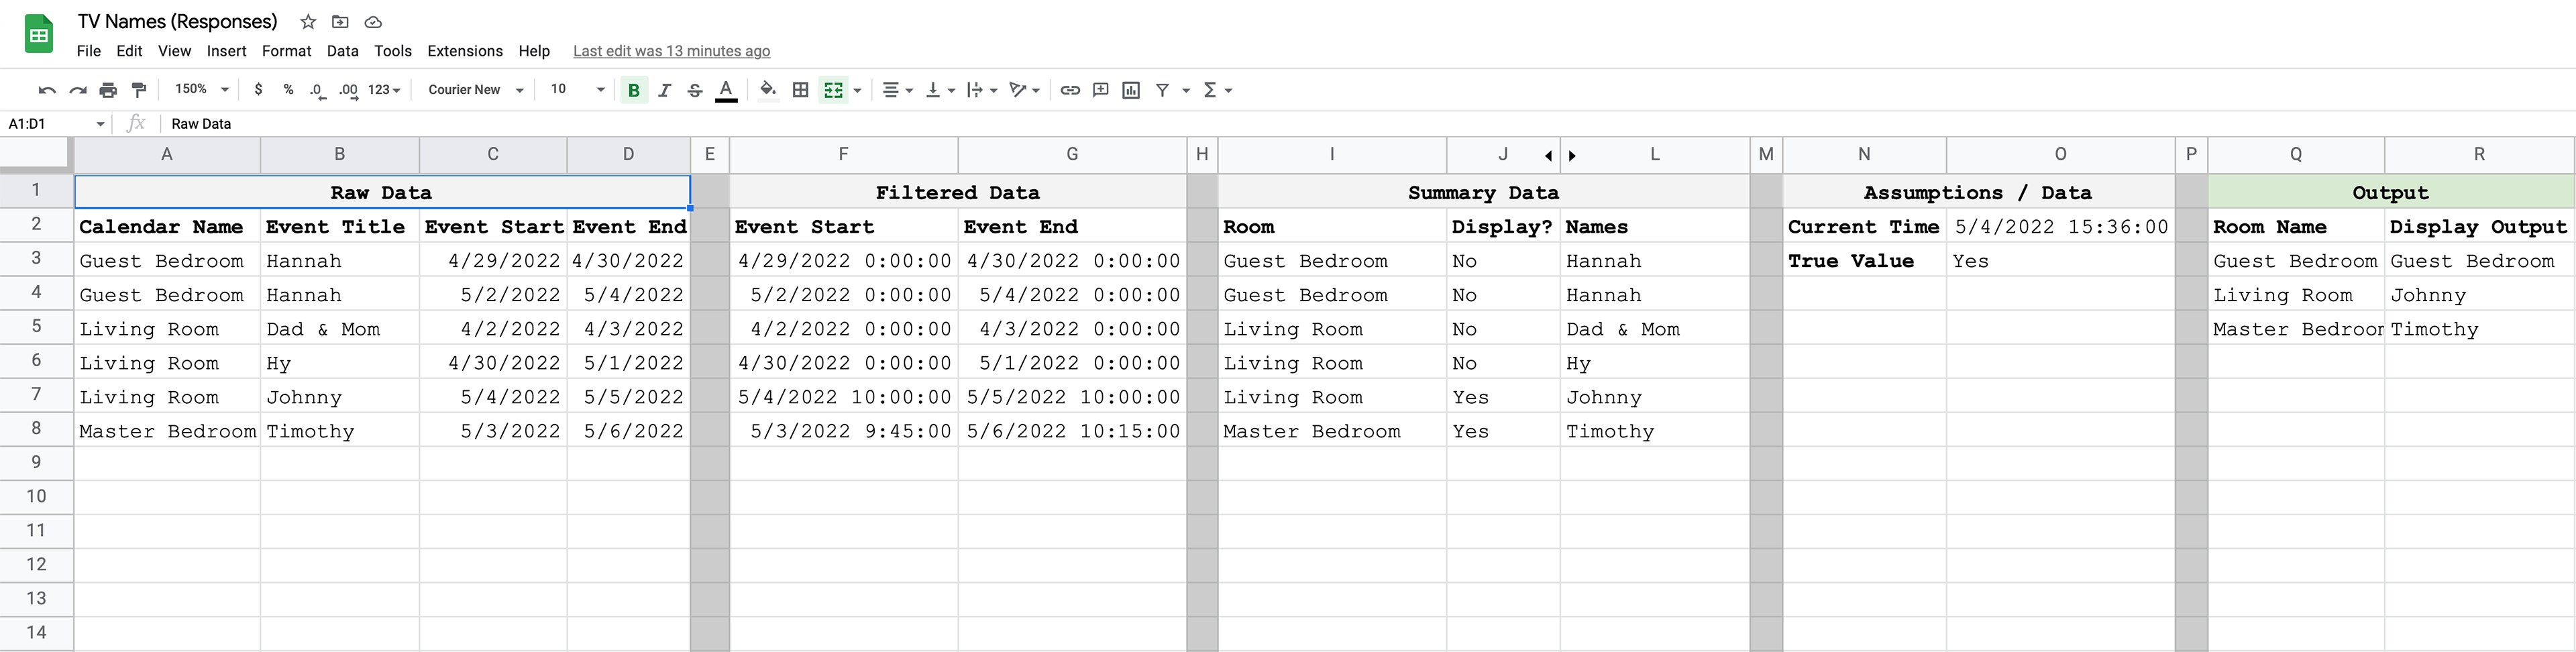Open the File menu
Screen dimensions: 2576x652
89,51
